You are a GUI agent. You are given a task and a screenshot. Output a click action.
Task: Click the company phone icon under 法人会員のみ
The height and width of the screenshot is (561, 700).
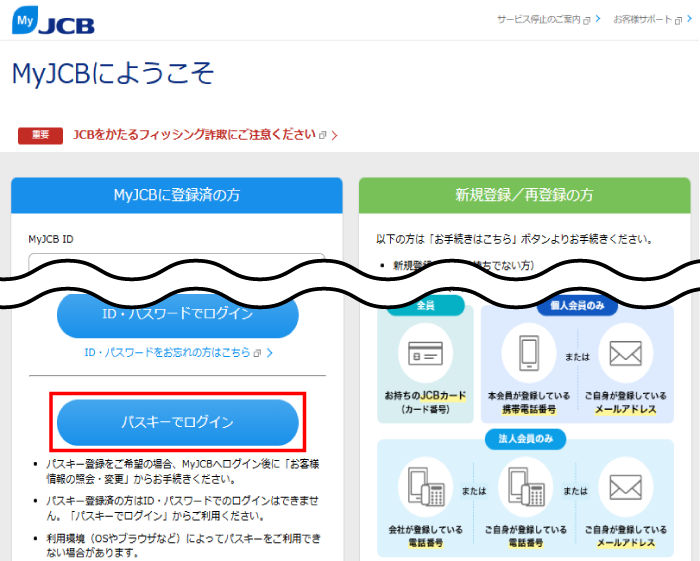point(426,488)
